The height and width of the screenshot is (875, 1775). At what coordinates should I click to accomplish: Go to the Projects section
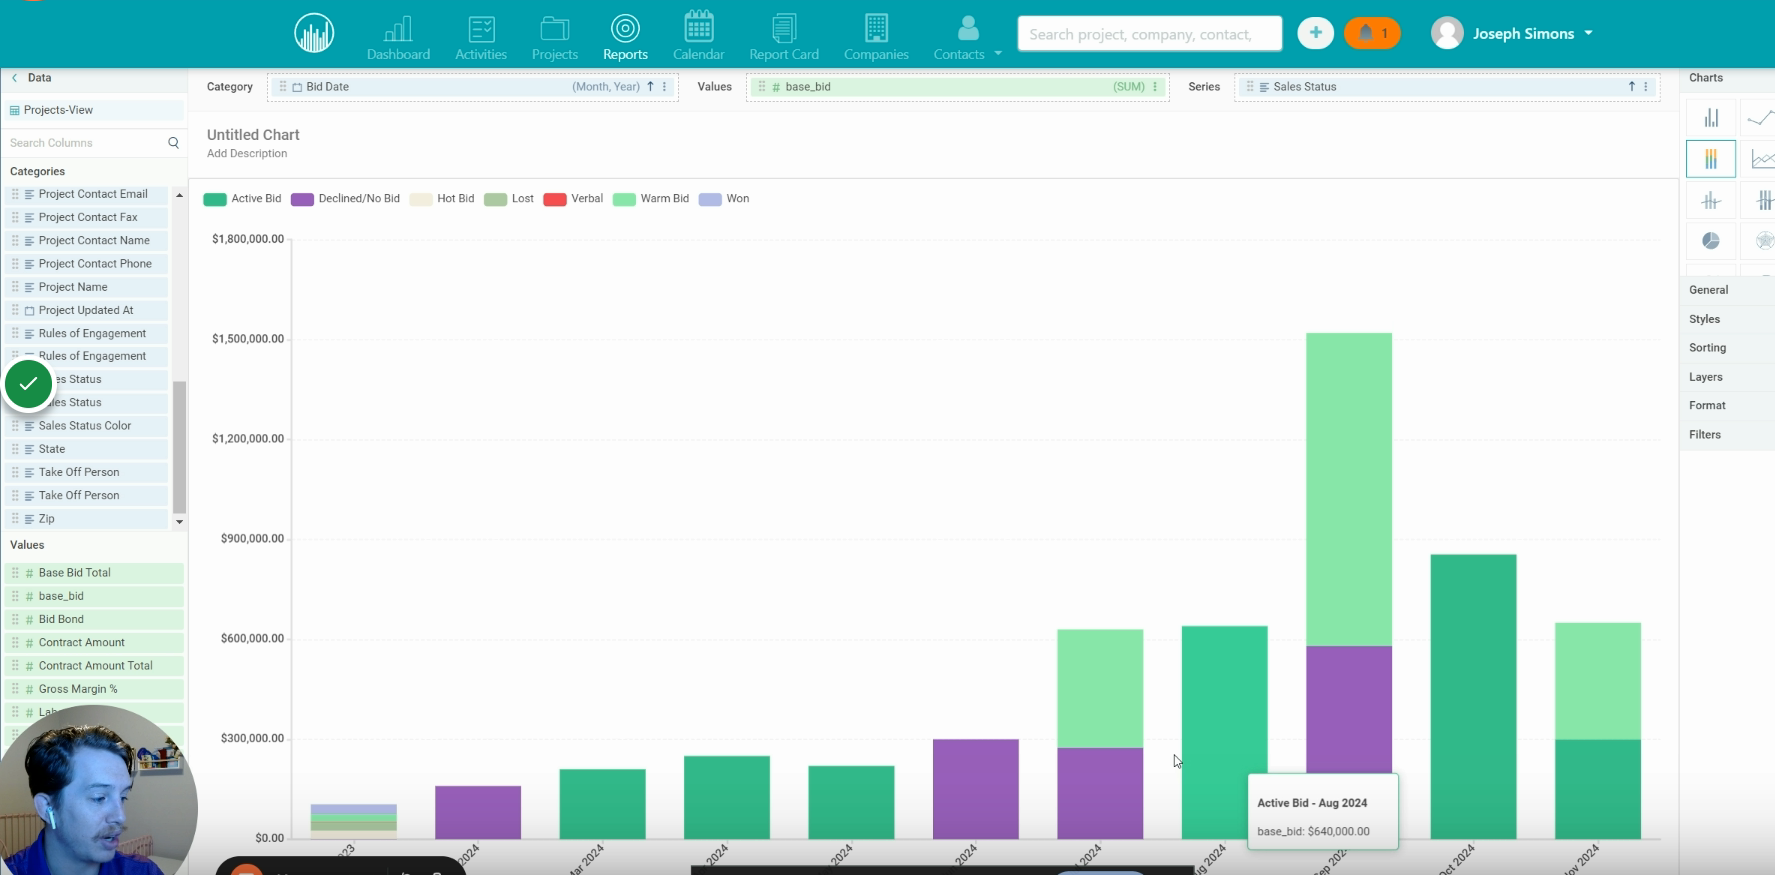555,38
